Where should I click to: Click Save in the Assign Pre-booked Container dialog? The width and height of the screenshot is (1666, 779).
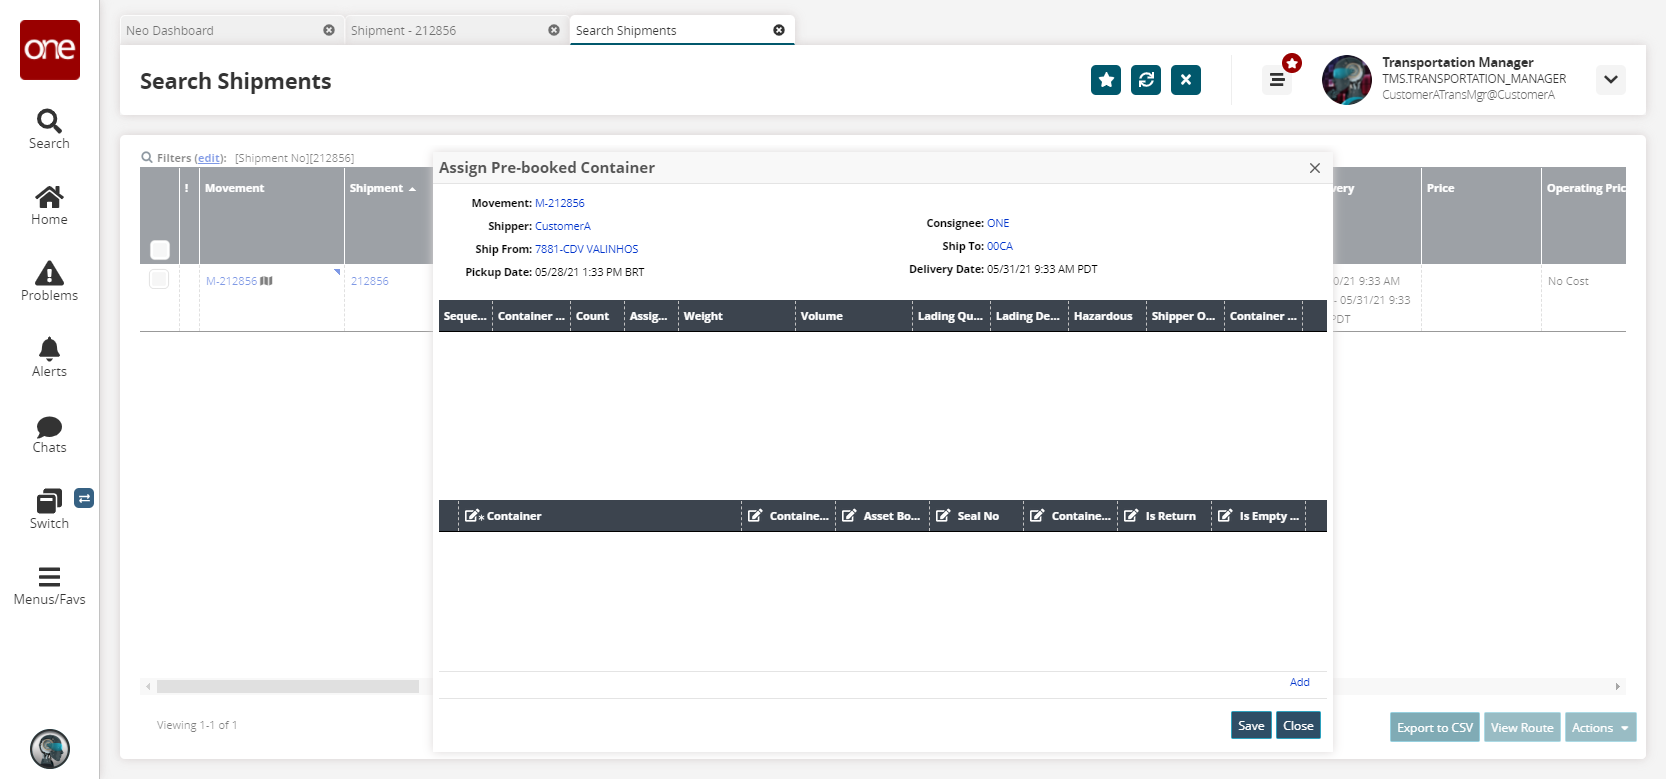[1250, 726]
